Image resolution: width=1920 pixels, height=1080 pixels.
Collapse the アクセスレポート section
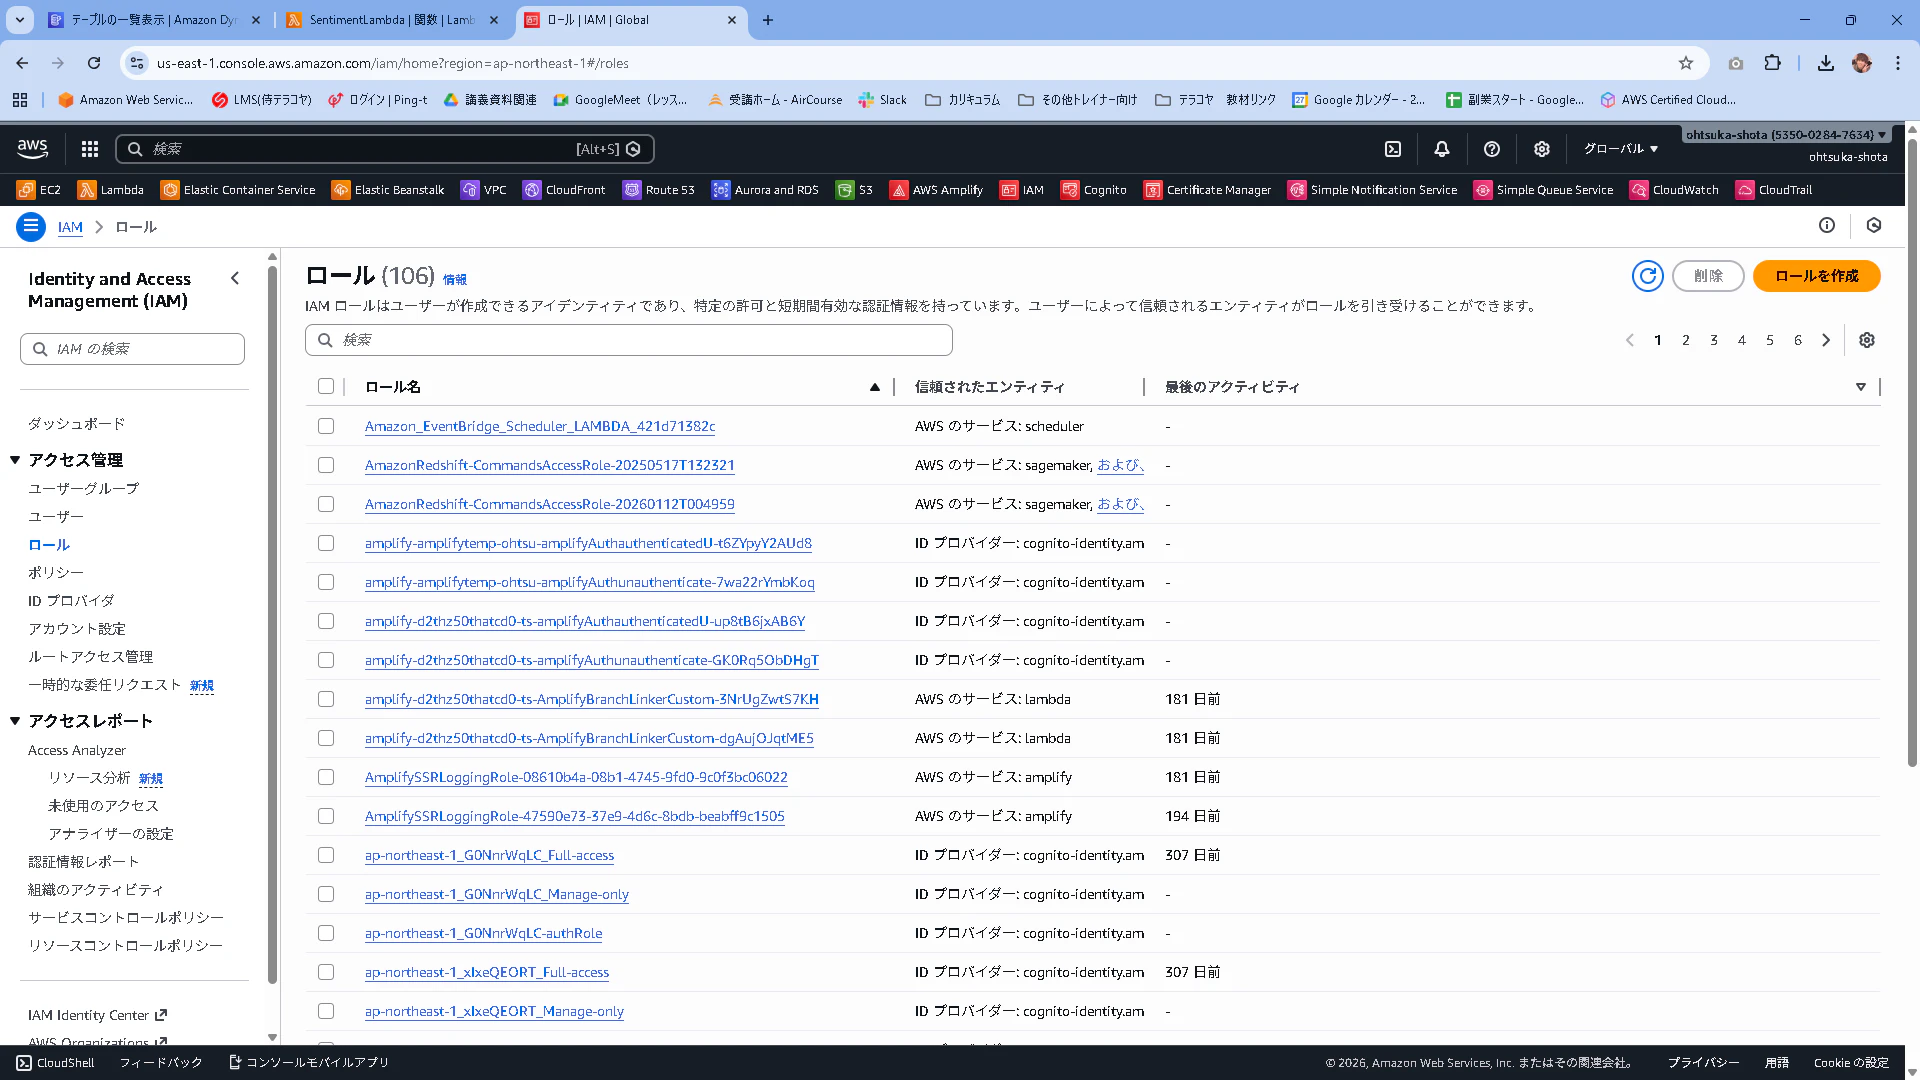point(15,721)
